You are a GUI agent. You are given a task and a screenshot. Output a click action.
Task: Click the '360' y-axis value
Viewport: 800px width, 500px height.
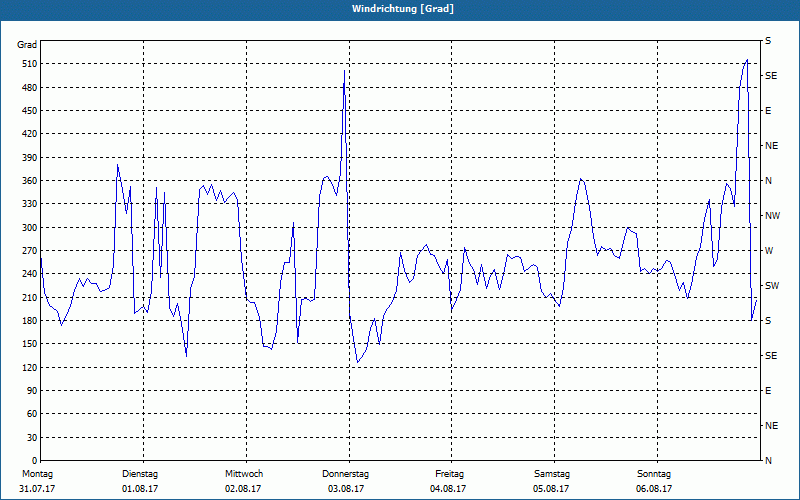30,181
